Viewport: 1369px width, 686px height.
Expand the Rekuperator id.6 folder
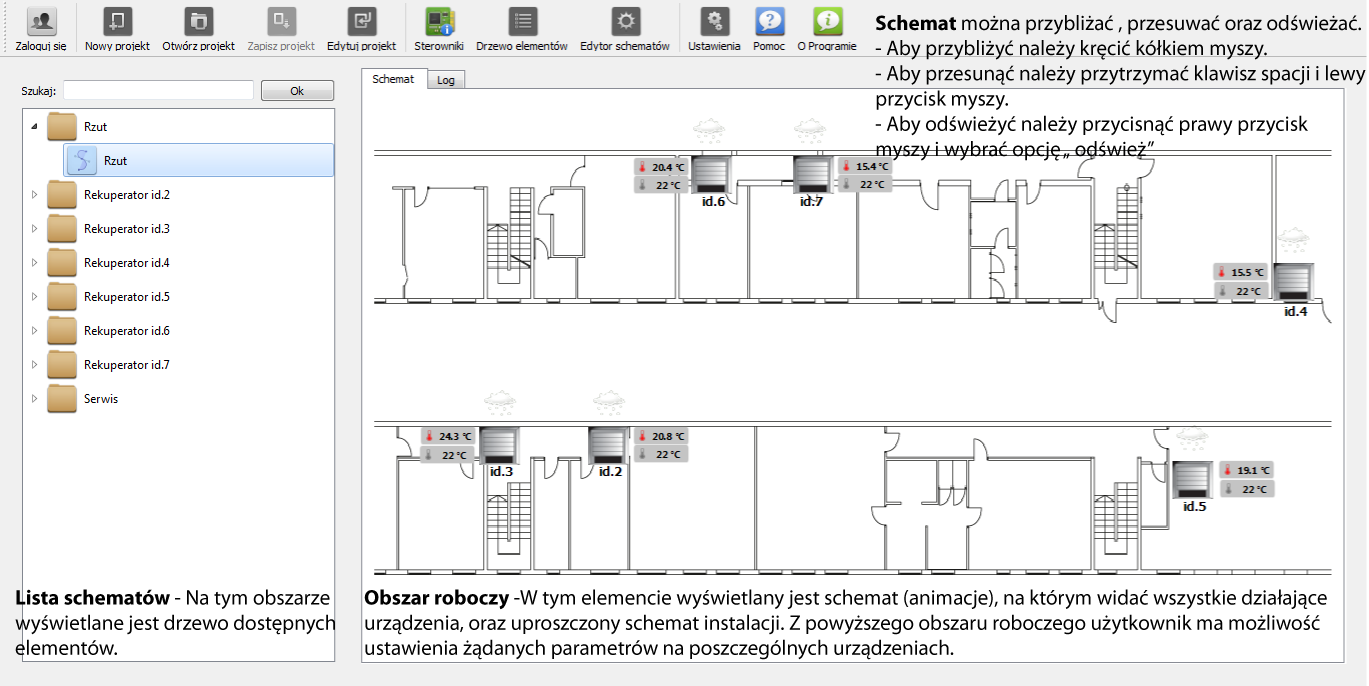click(34, 331)
